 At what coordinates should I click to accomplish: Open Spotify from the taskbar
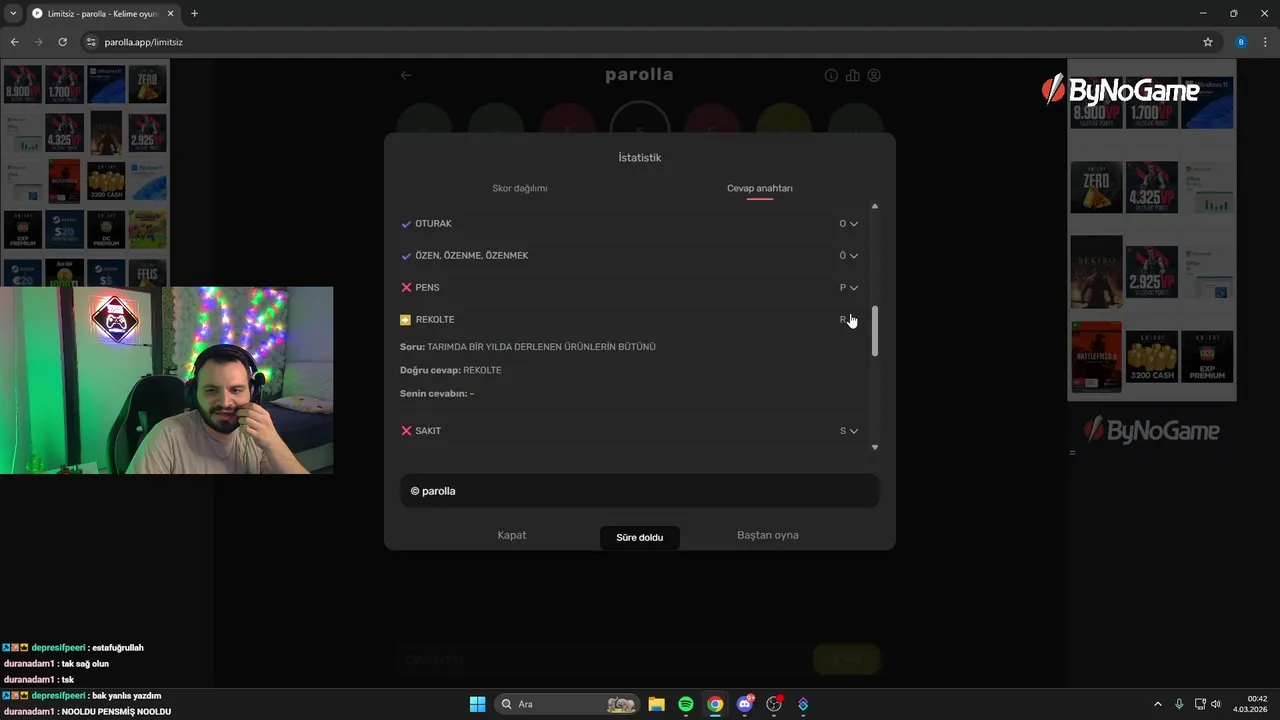(686, 704)
